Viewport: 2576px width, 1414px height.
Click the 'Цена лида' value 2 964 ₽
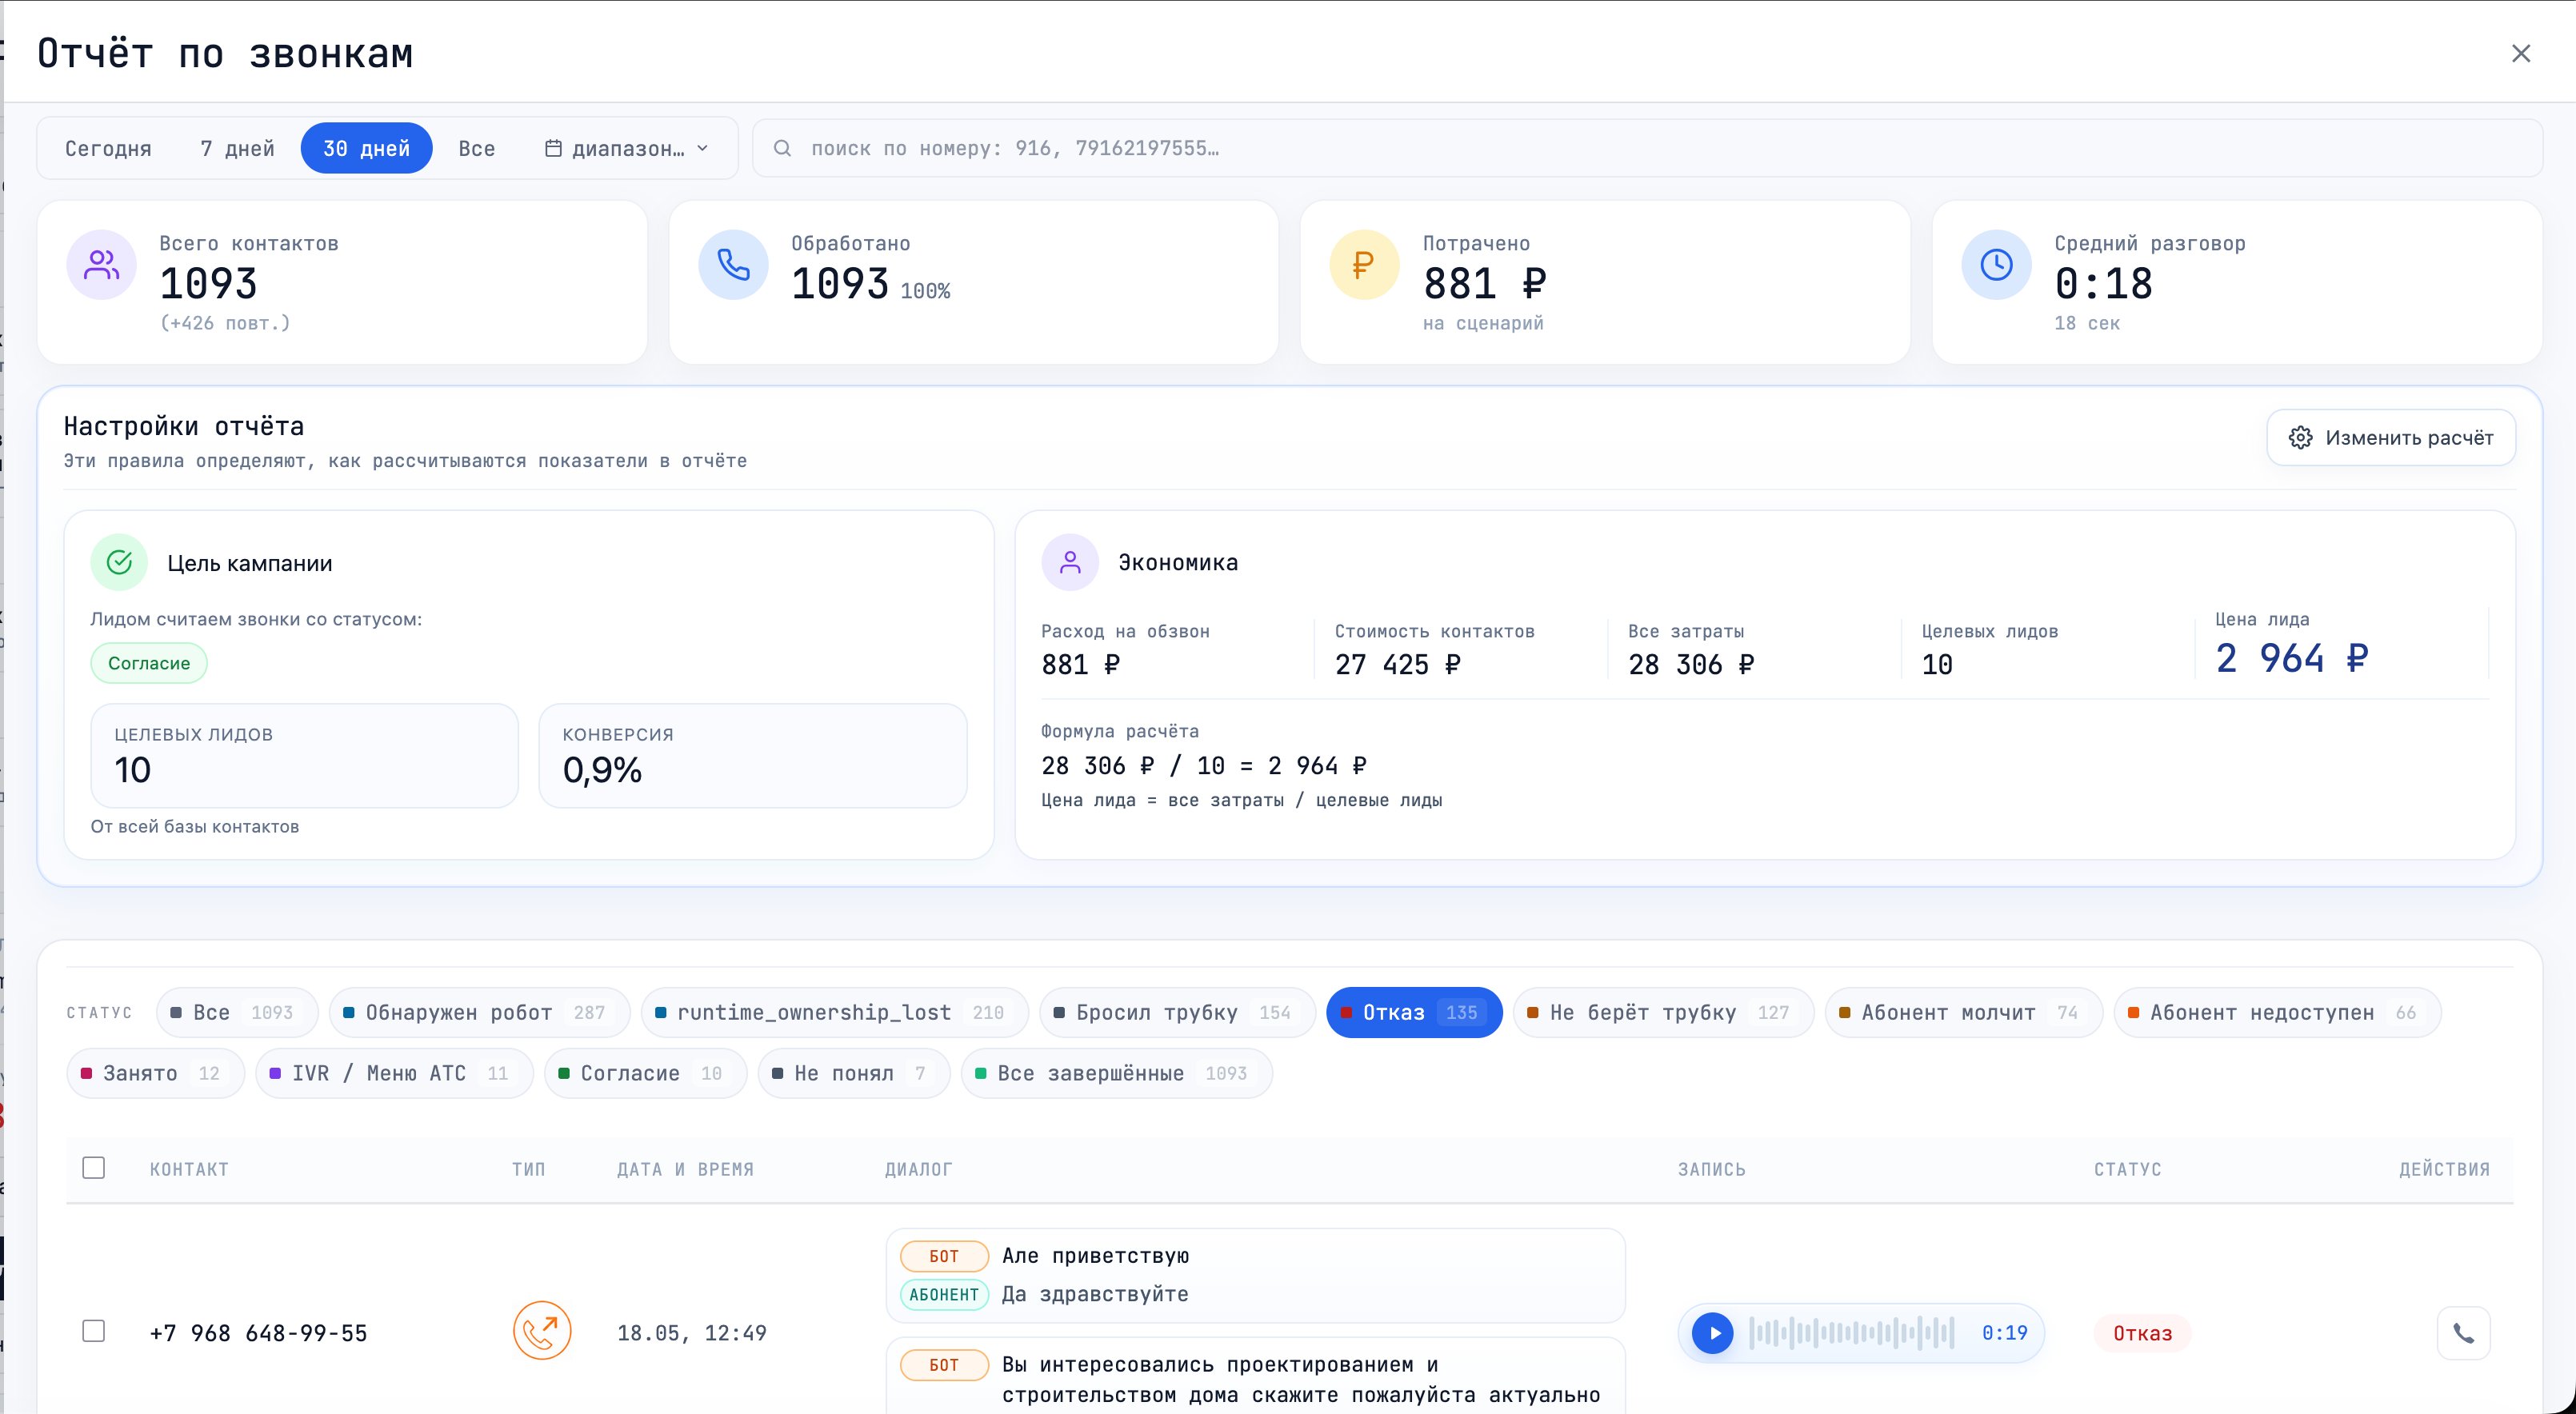(2291, 658)
